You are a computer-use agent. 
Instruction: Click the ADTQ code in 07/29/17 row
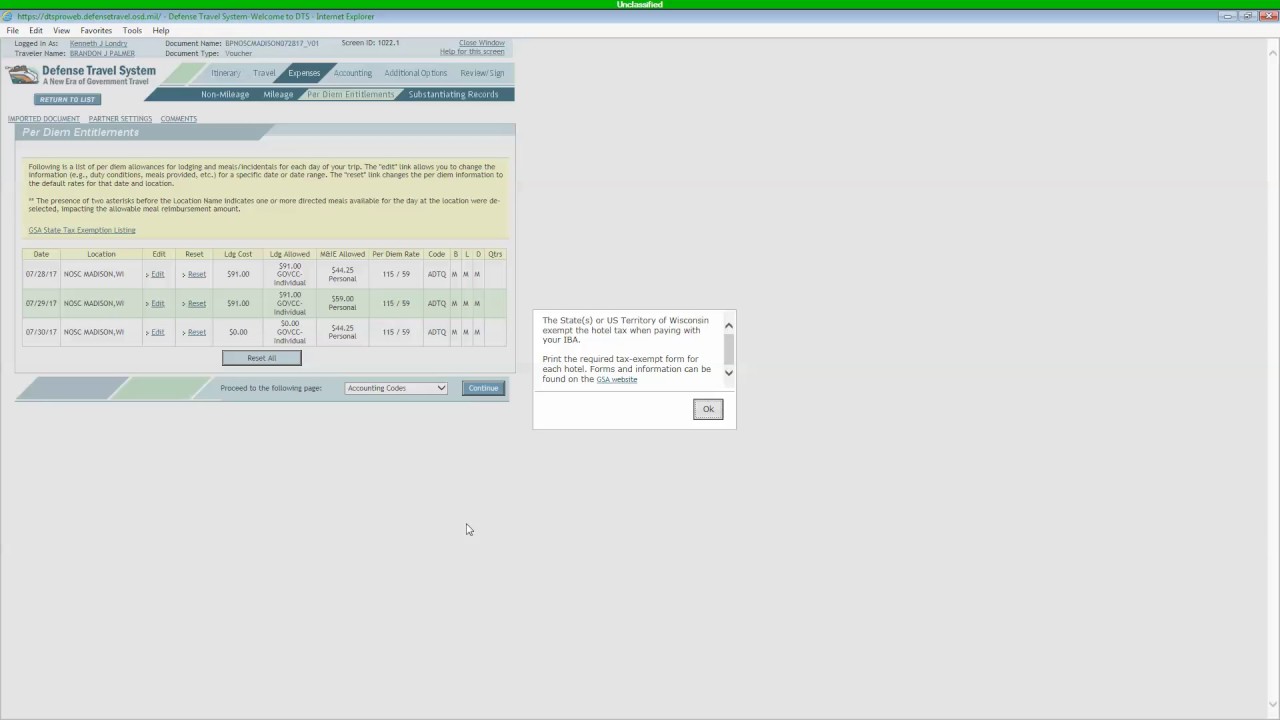click(437, 303)
